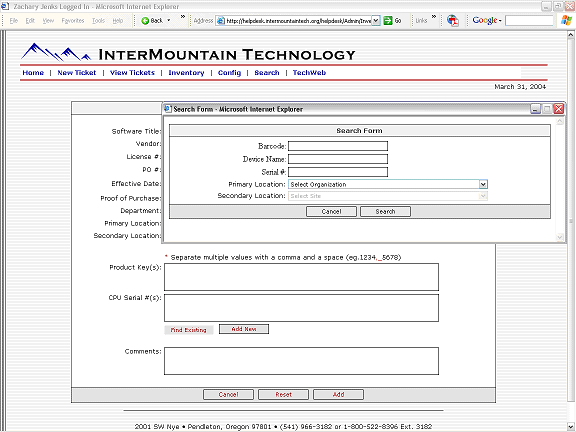Click the PDF toolbar icon beside Links
This screenshot has height=432, width=576.
click(x=453, y=21)
